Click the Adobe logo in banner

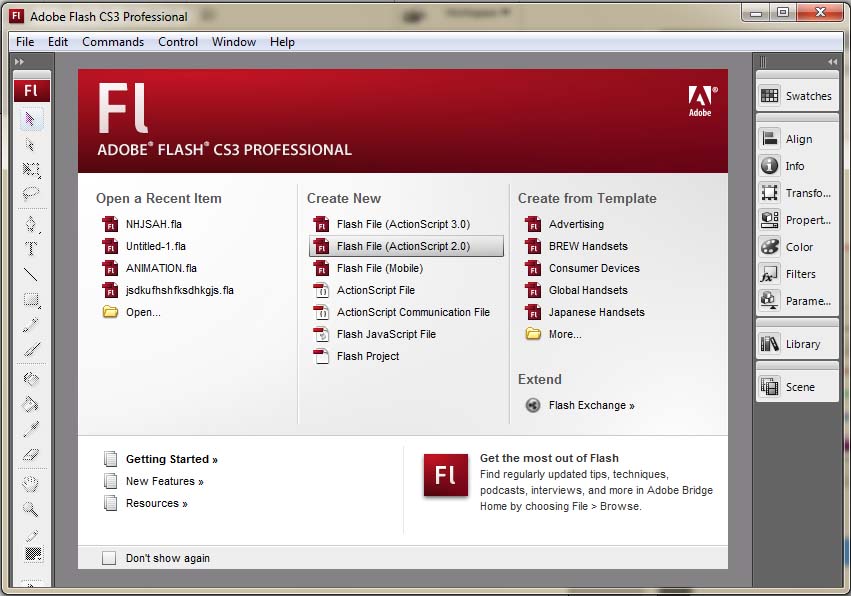(702, 102)
